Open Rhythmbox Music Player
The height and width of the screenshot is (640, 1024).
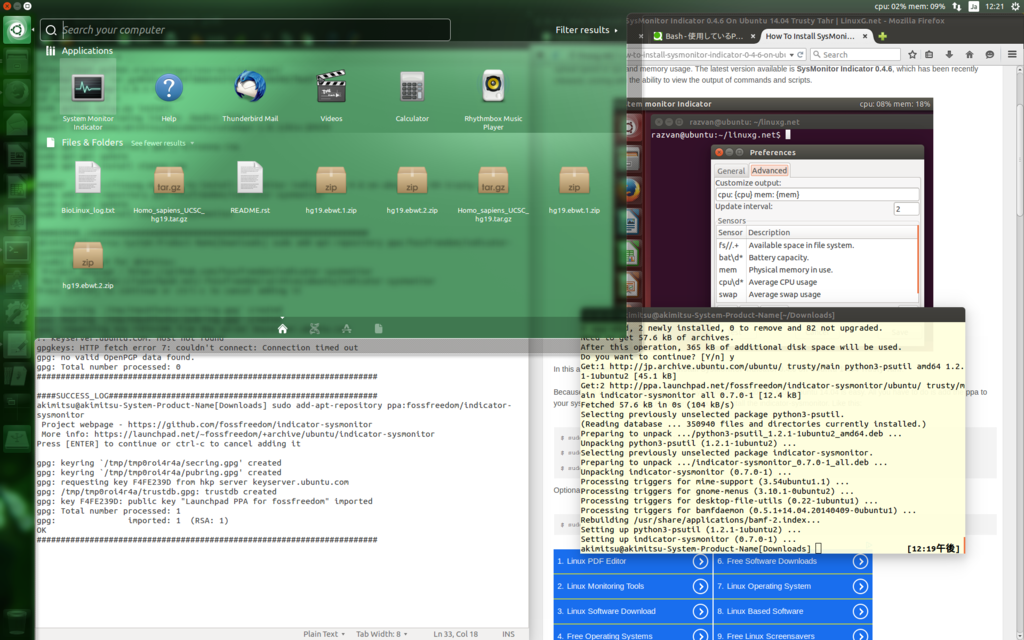coord(493,98)
